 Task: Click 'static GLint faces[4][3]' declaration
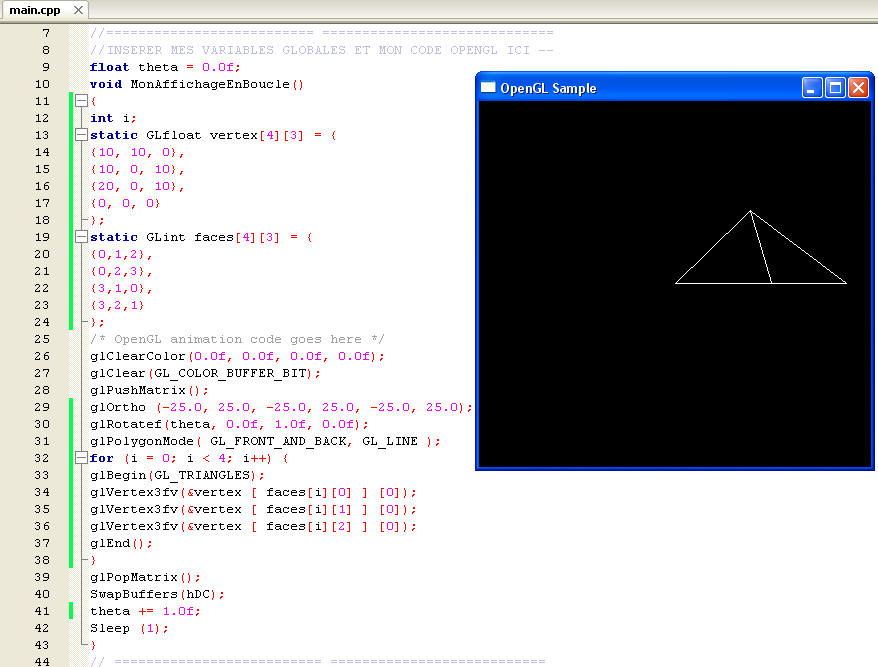click(185, 237)
